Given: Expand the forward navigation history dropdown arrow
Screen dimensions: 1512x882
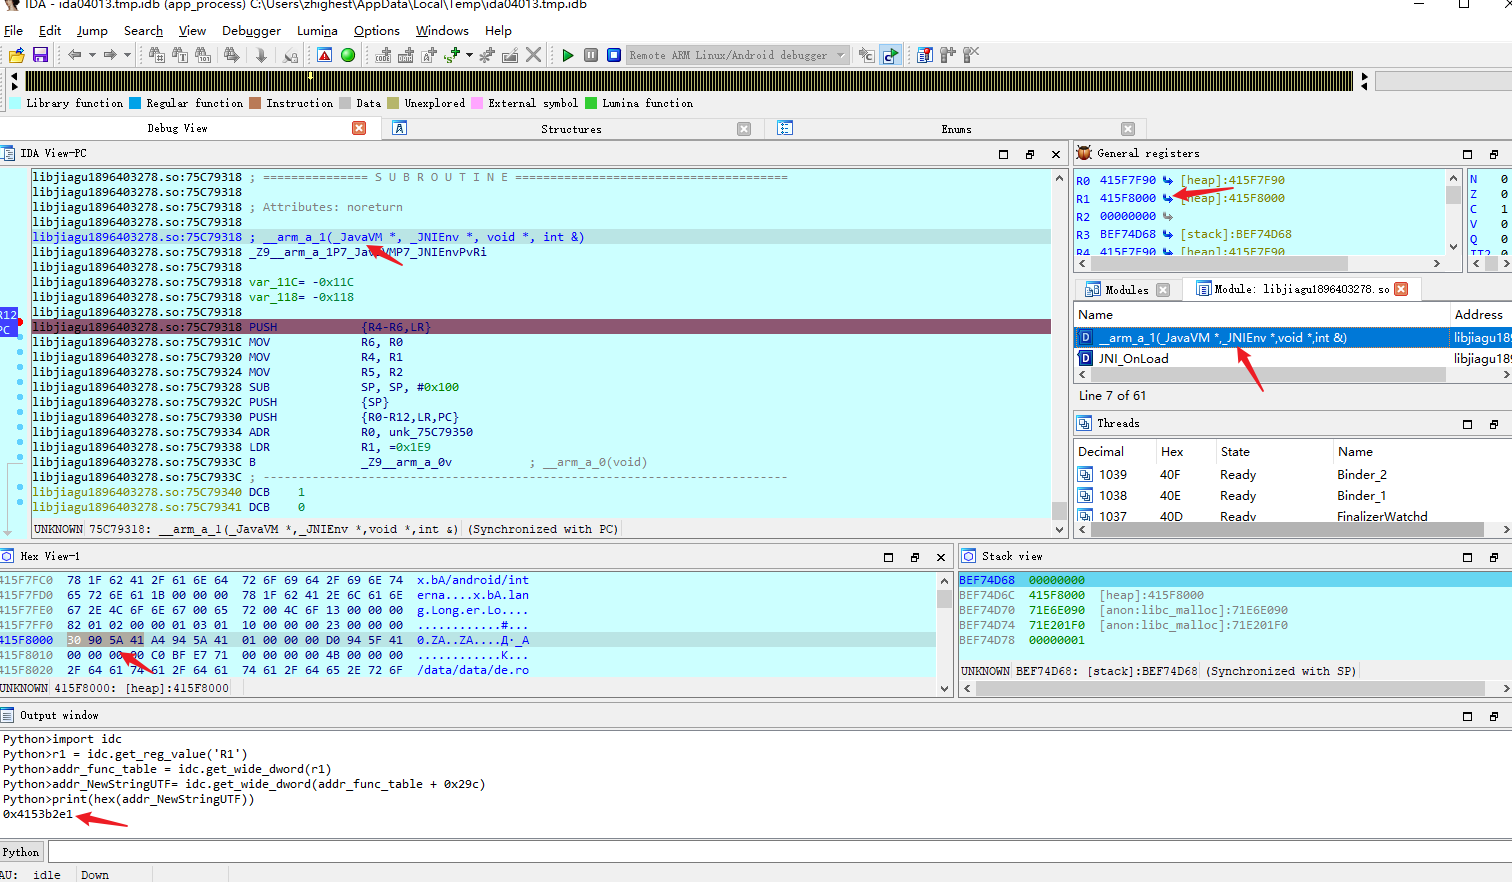Looking at the screenshot, I should pos(127,55).
